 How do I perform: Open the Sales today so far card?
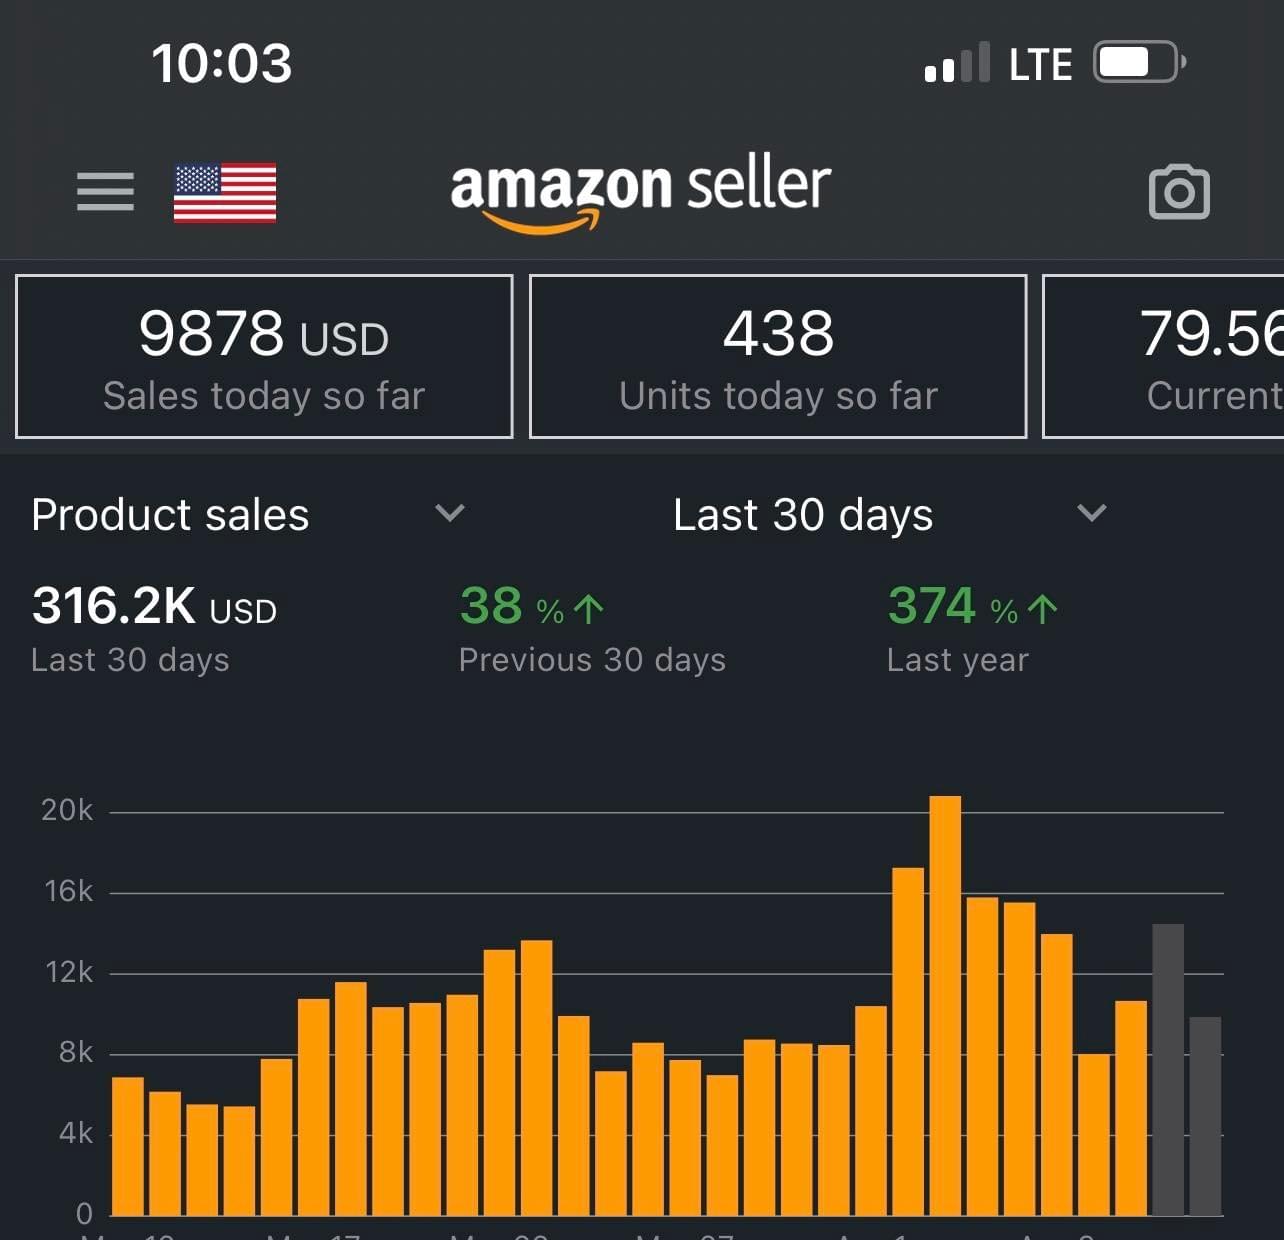[264, 357]
